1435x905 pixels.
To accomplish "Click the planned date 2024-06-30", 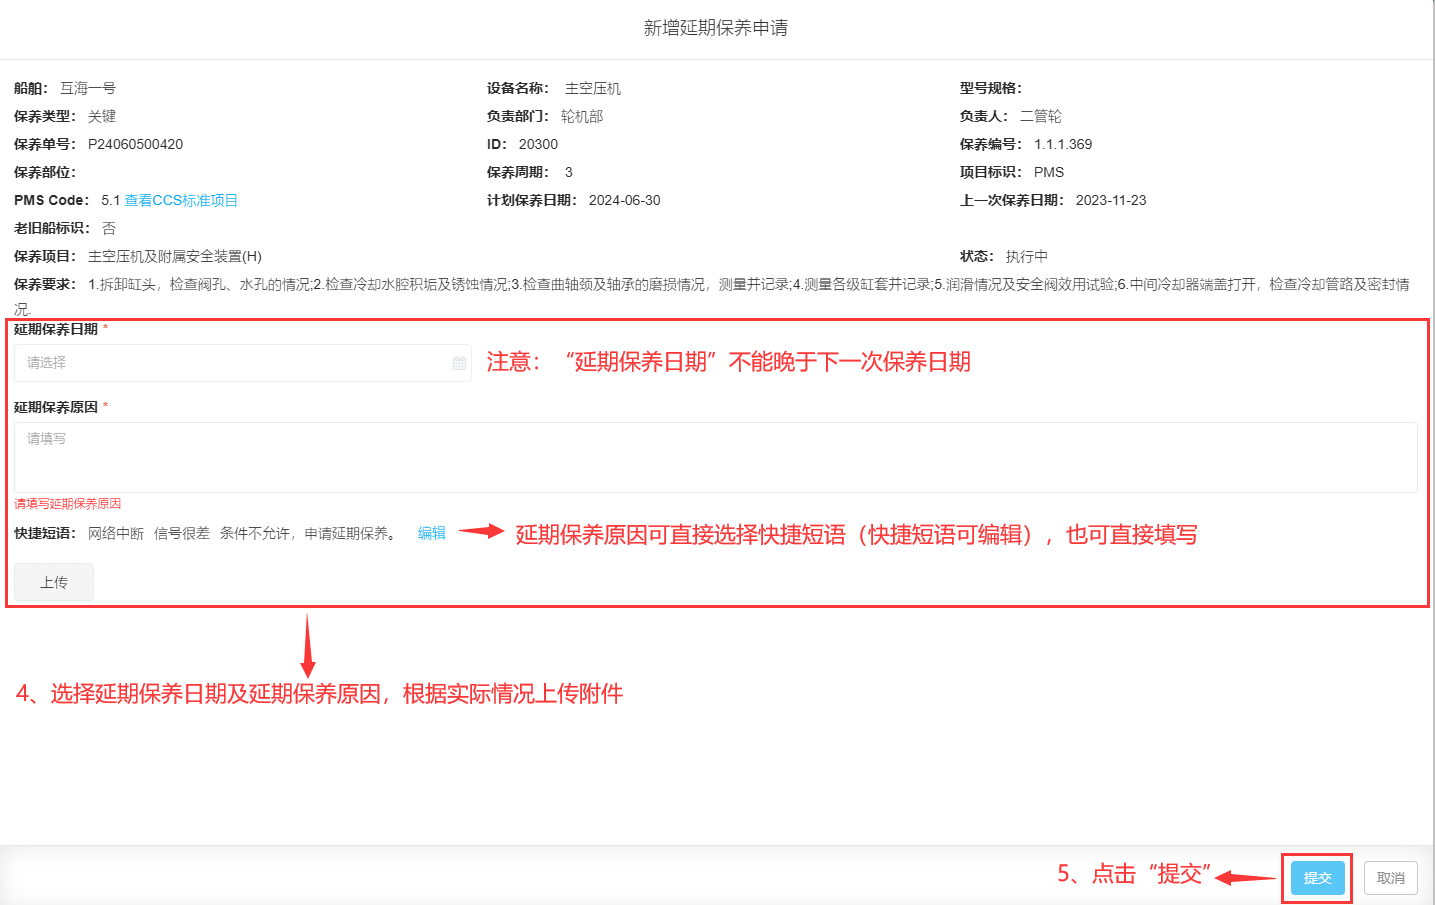I will click(x=625, y=200).
